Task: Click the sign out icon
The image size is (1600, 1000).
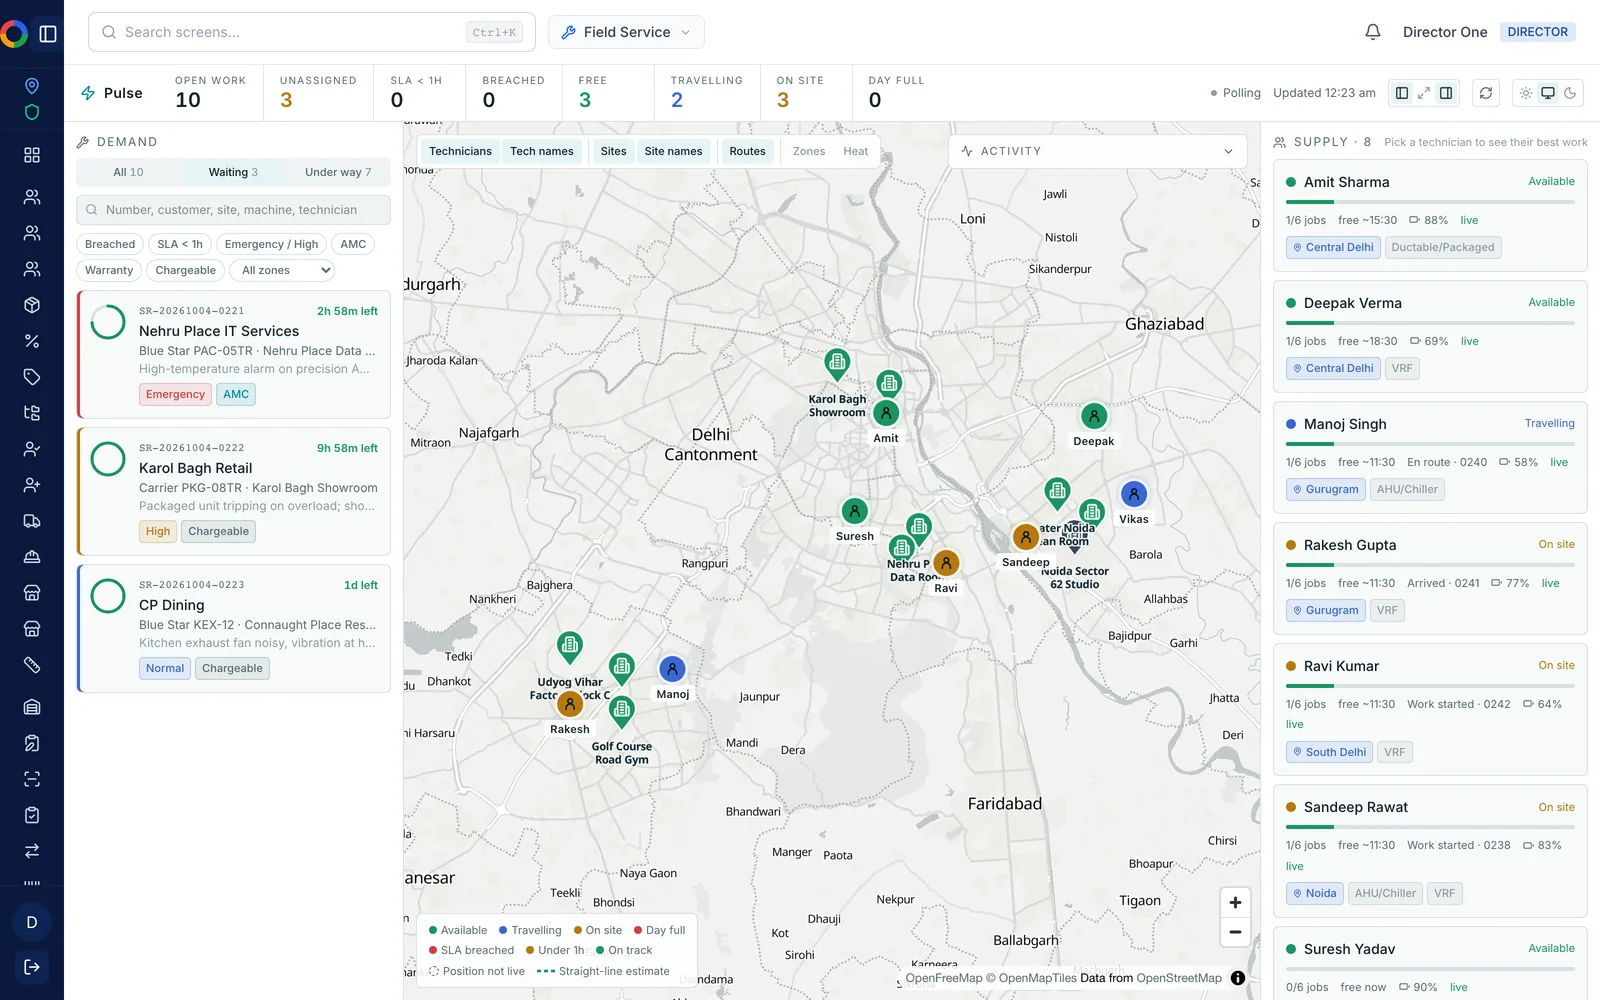Action: point(32,967)
